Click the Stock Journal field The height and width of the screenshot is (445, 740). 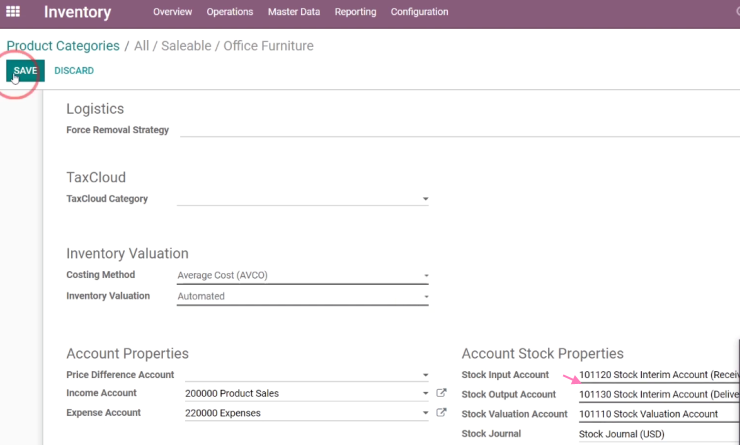point(659,434)
